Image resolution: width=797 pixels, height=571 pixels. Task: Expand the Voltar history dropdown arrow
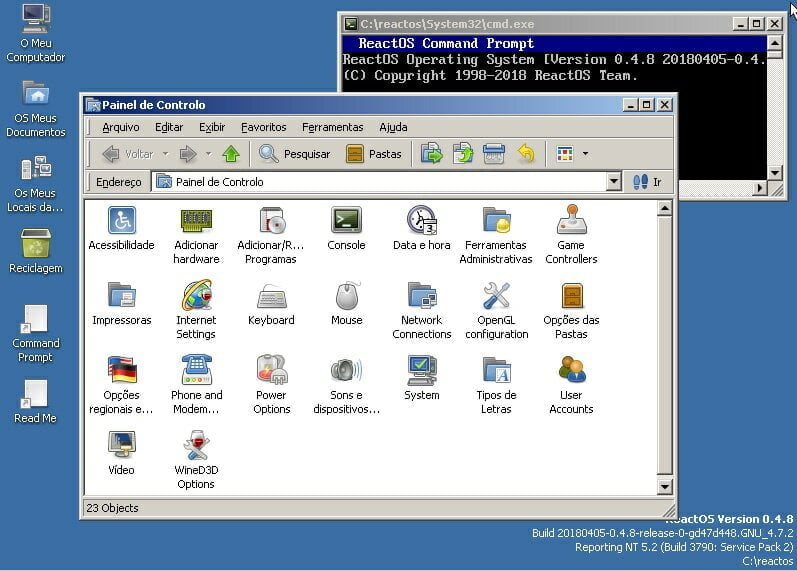(166, 154)
